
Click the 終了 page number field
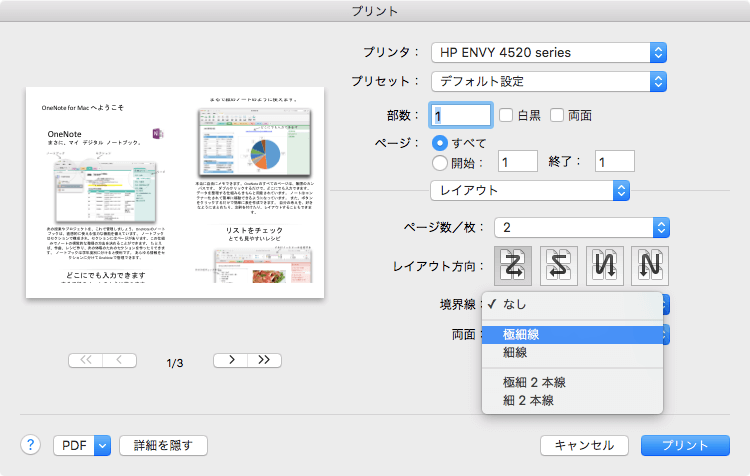pos(615,162)
